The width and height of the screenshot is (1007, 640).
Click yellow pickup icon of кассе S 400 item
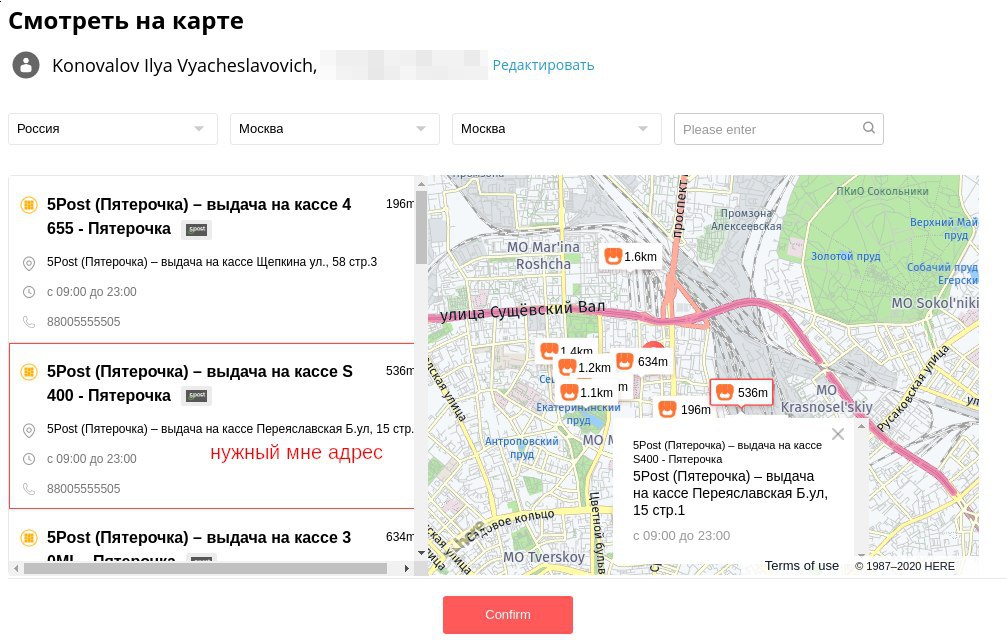coord(29,372)
